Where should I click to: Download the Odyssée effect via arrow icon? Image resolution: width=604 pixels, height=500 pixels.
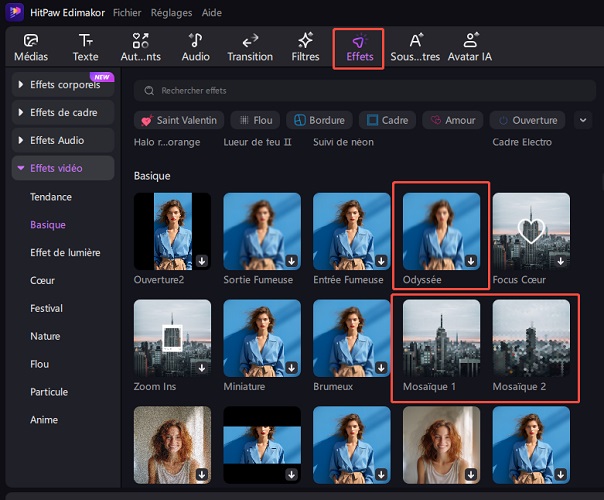[x=470, y=260]
